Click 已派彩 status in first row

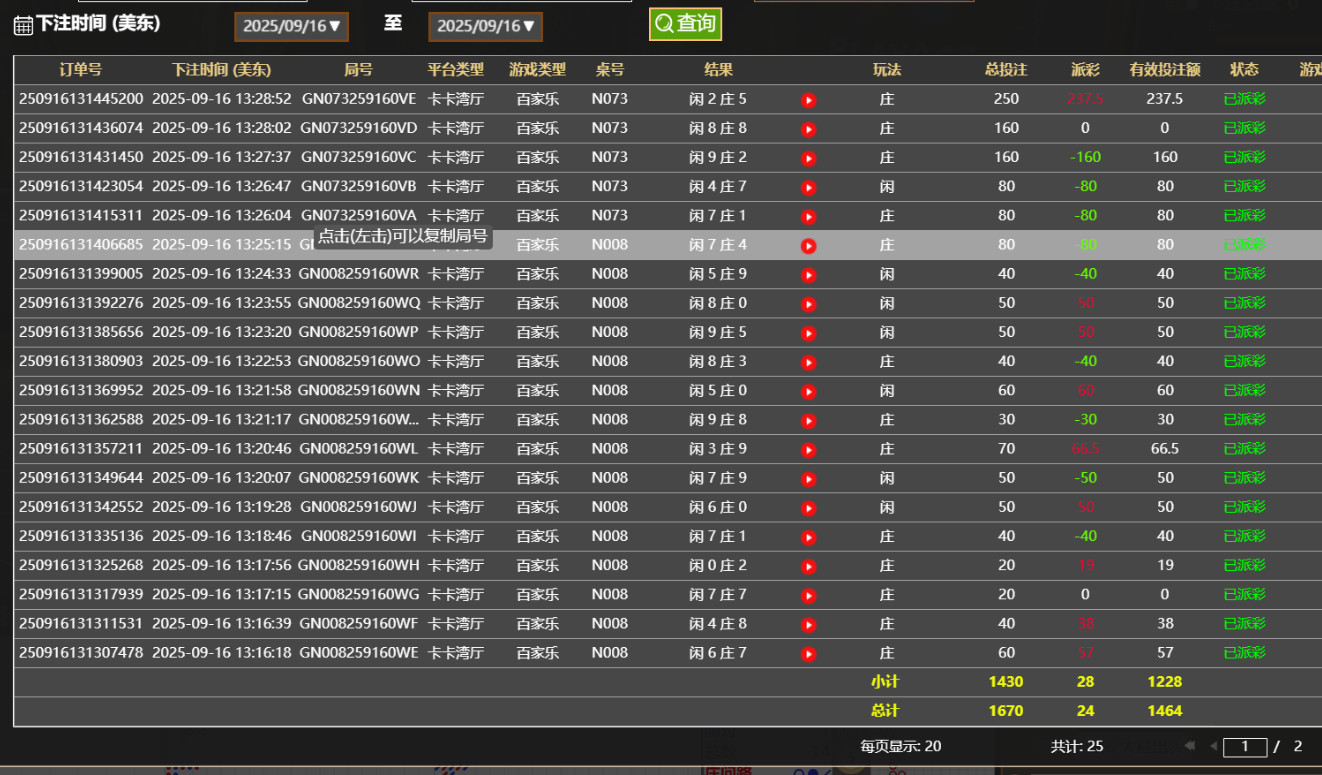tap(1244, 99)
